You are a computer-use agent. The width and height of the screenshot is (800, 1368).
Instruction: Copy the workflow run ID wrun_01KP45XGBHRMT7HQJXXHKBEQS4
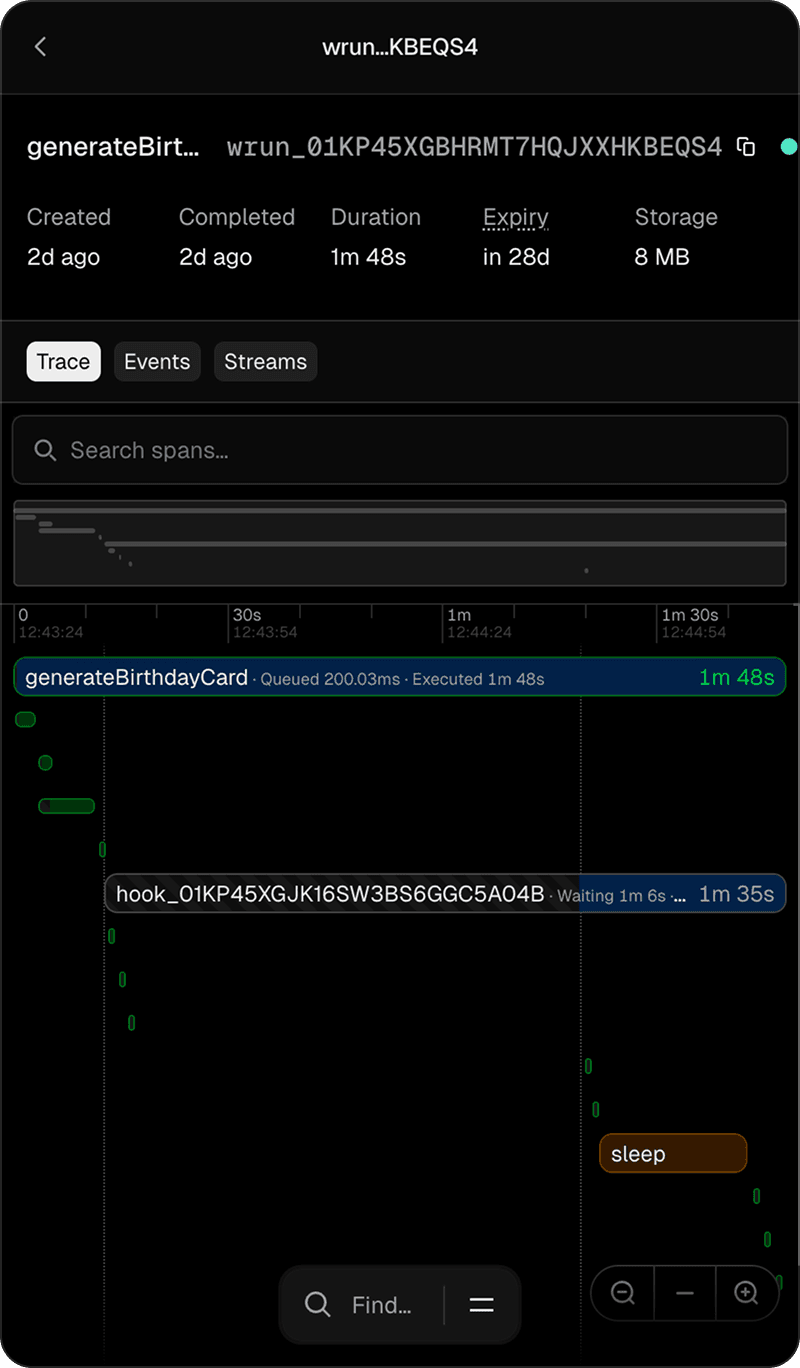745,146
